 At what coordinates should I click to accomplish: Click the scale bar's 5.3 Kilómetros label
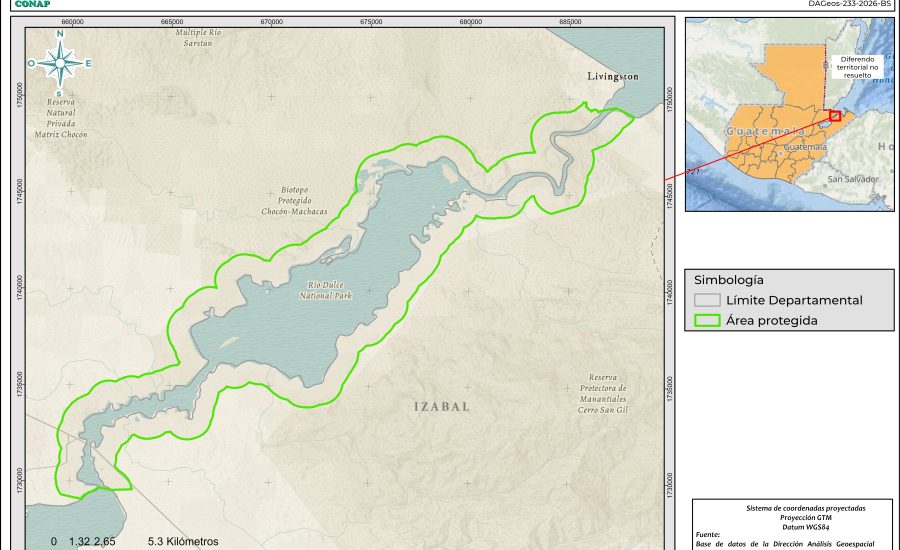182,541
